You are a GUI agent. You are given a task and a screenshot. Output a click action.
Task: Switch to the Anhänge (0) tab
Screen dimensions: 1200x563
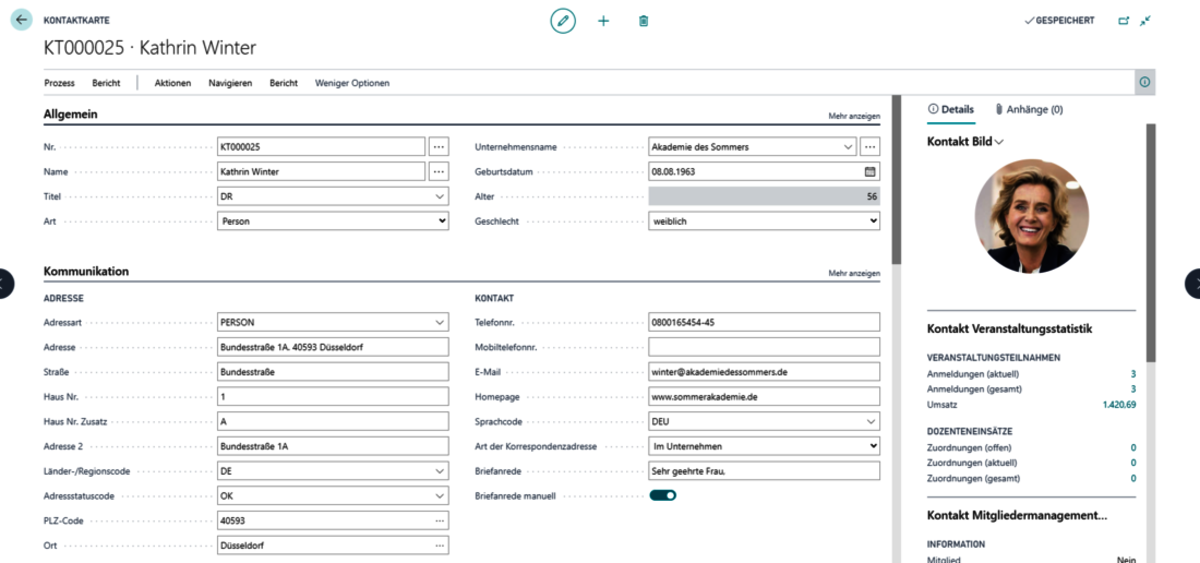click(1028, 110)
